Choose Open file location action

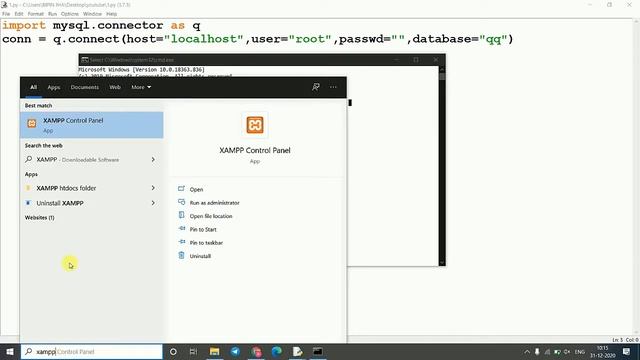tap(211, 216)
